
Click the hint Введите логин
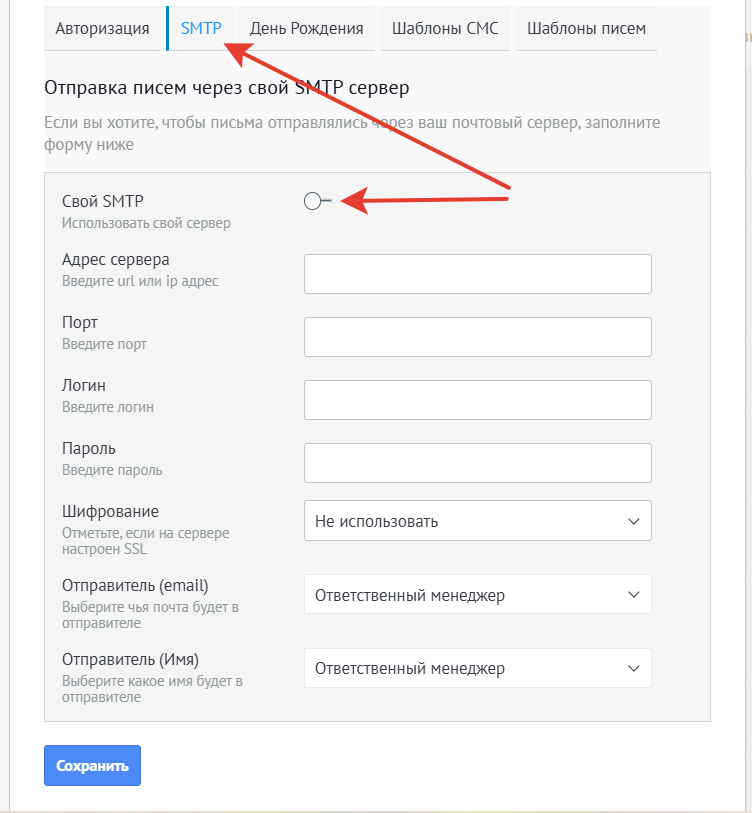tap(108, 407)
